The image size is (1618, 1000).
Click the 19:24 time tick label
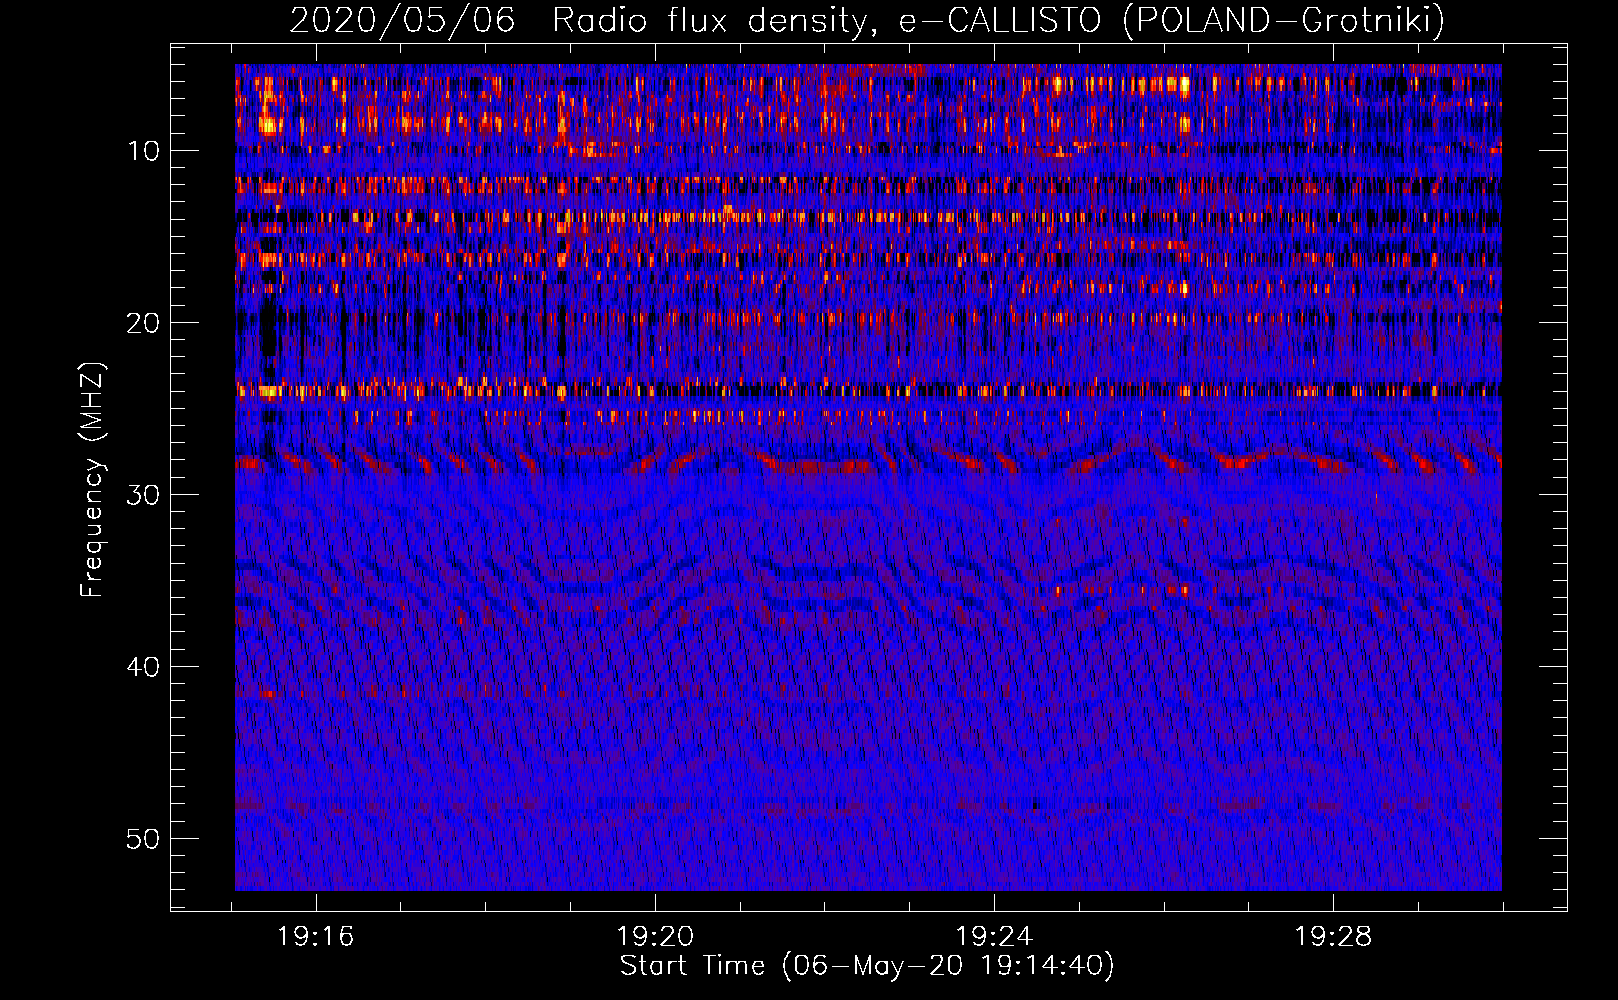pyautogui.click(x=994, y=937)
